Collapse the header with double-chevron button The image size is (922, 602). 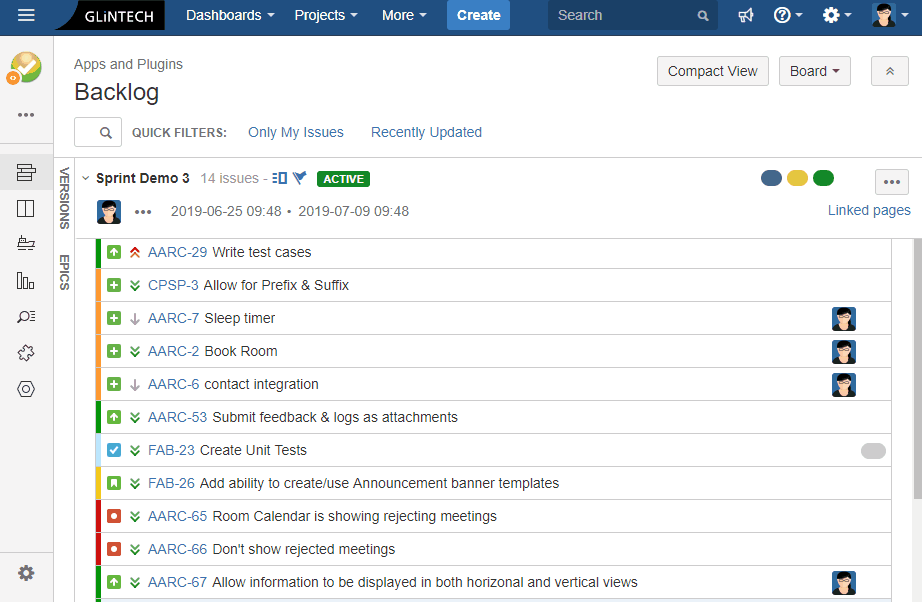coord(890,71)
